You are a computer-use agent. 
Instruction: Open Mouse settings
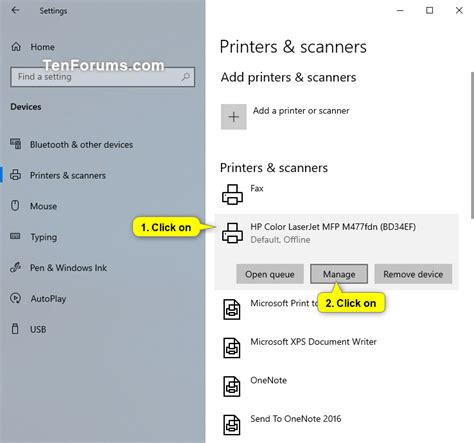click(x=43, y=206)
